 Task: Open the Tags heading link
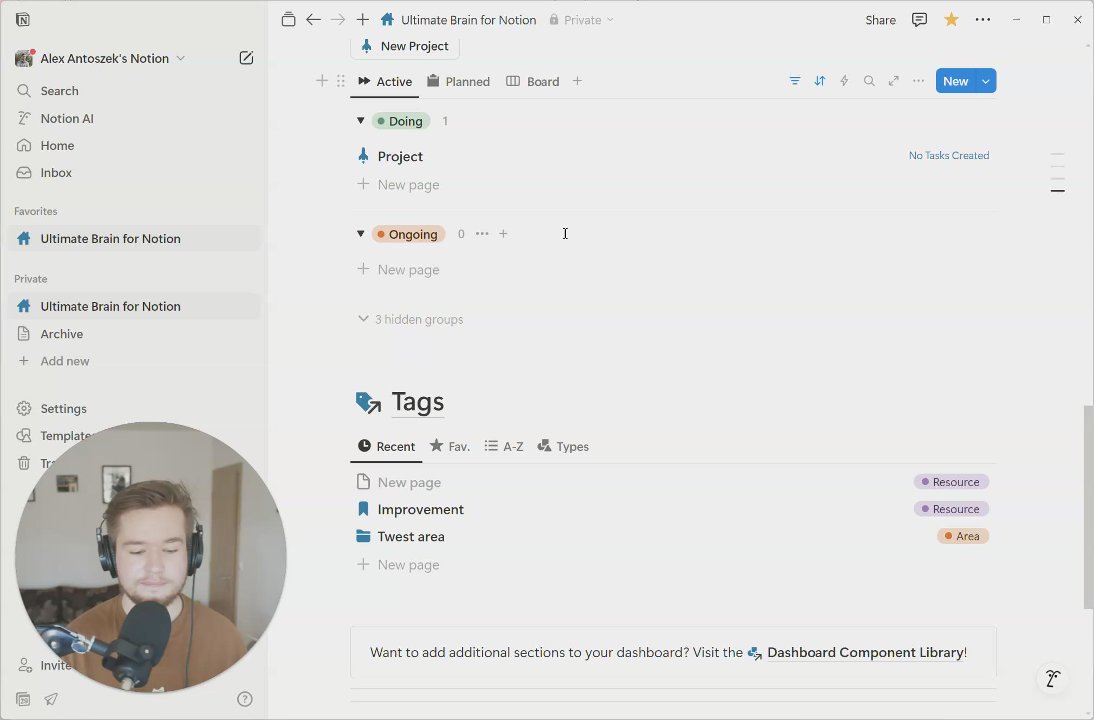point(417,402)
